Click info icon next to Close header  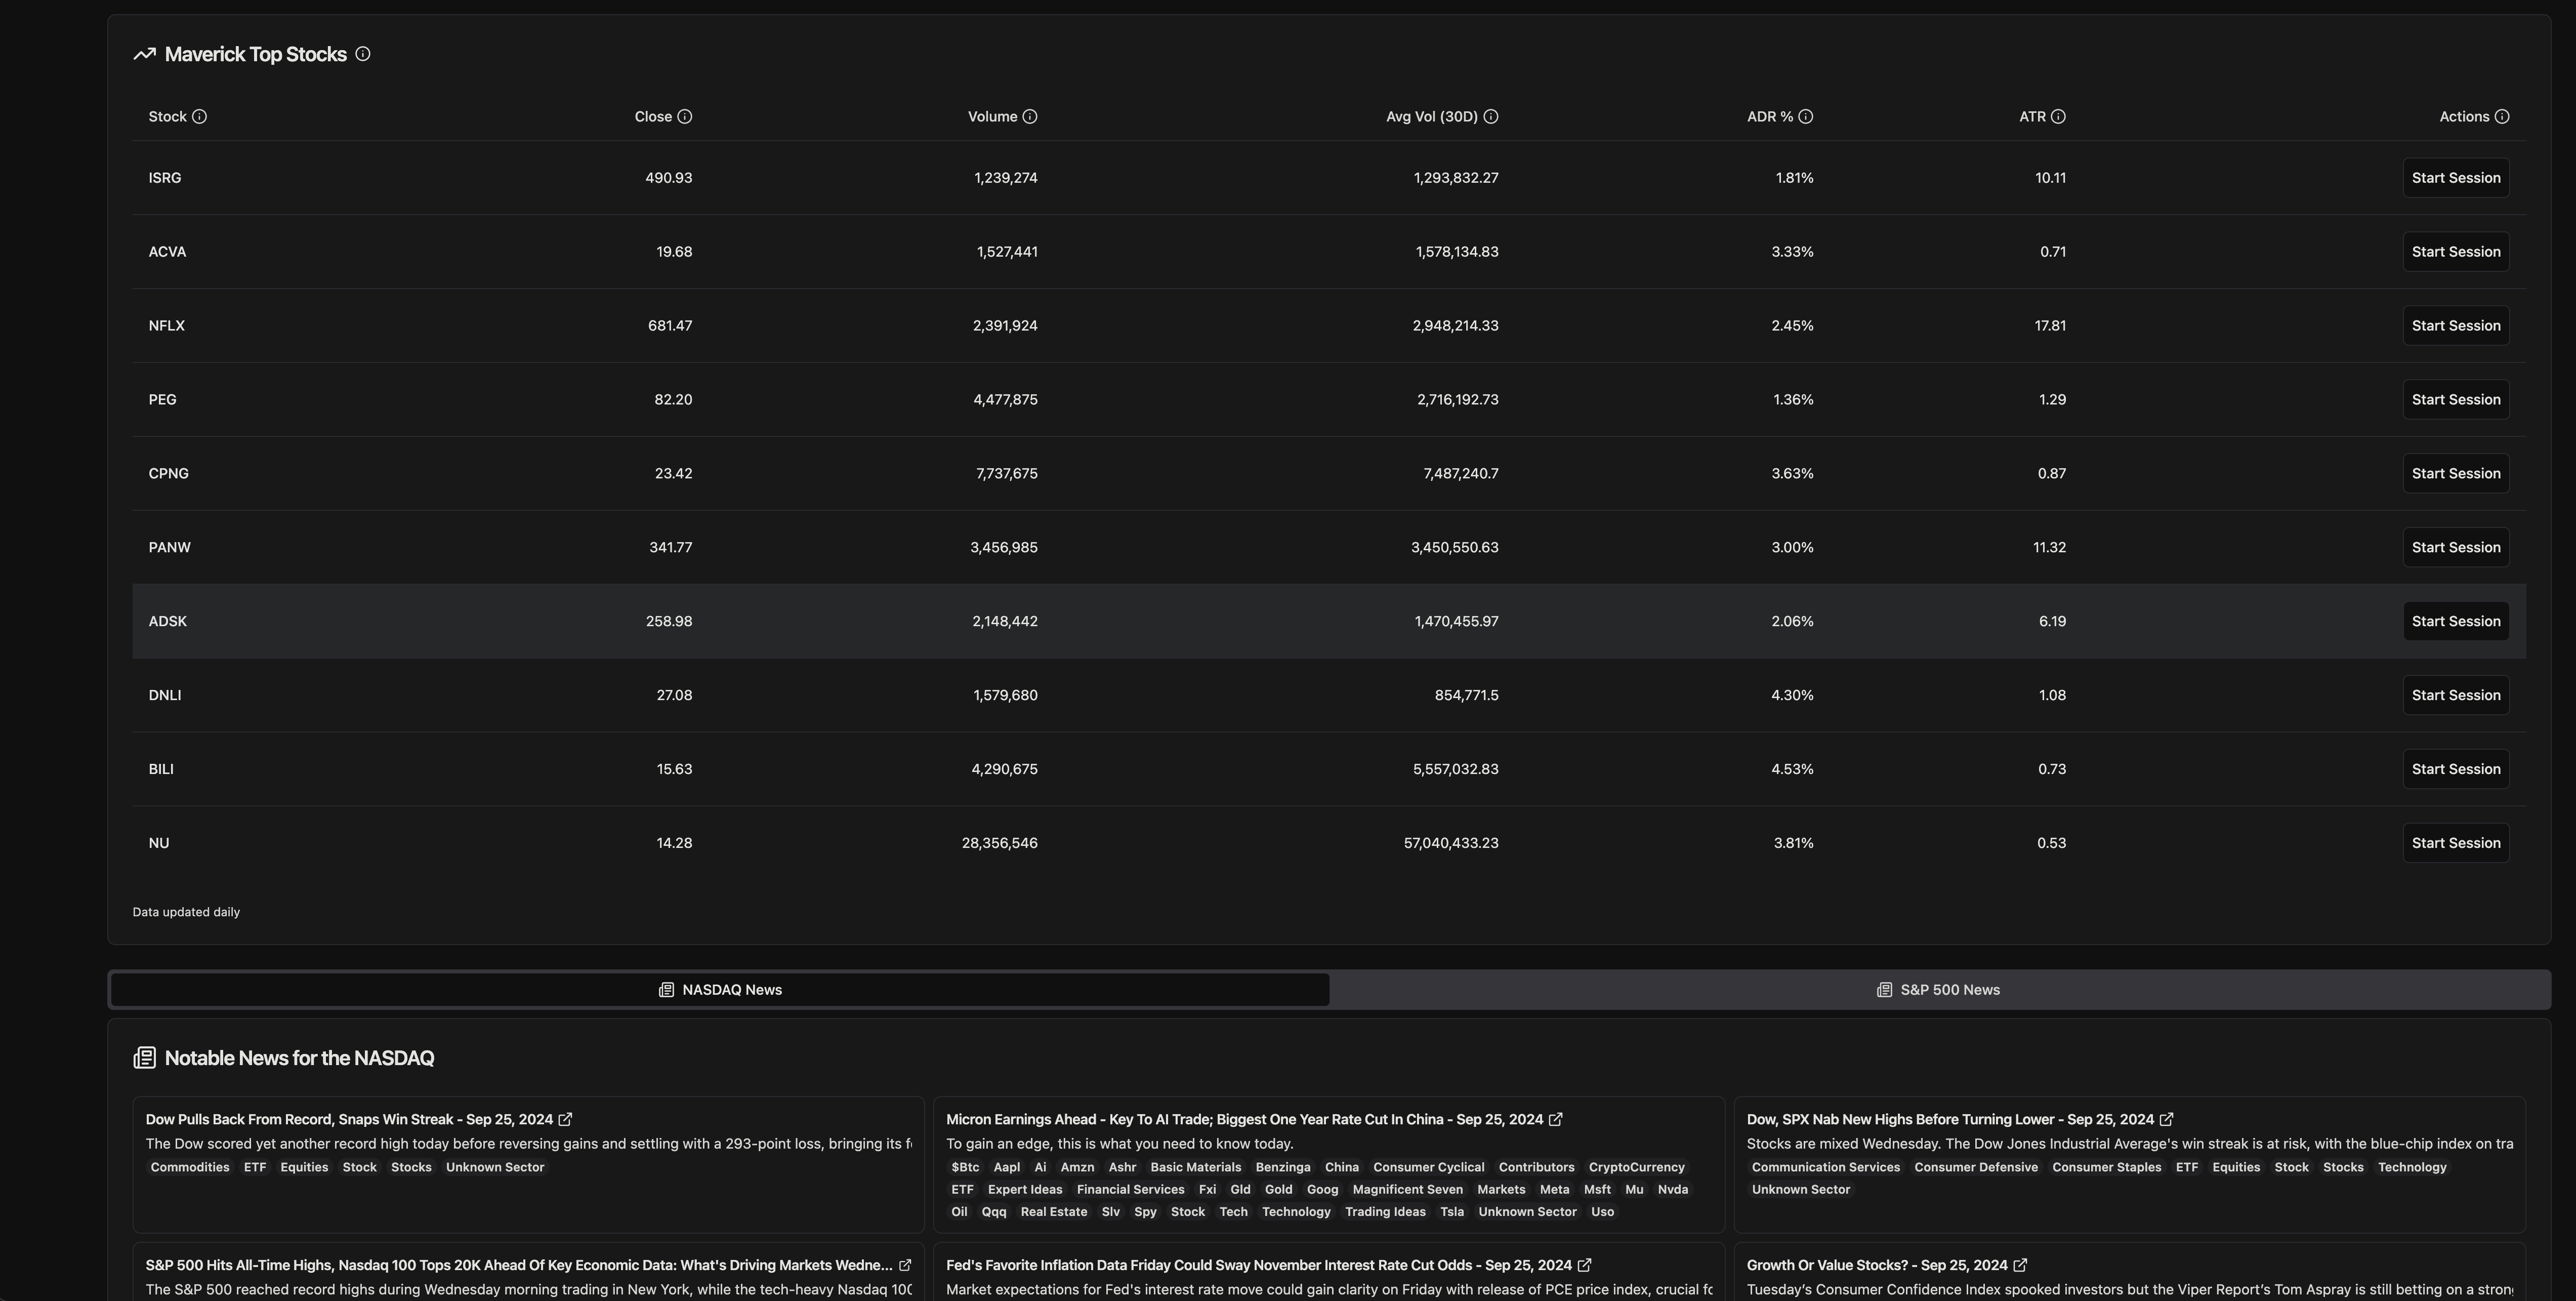click(x=684, y=117)
